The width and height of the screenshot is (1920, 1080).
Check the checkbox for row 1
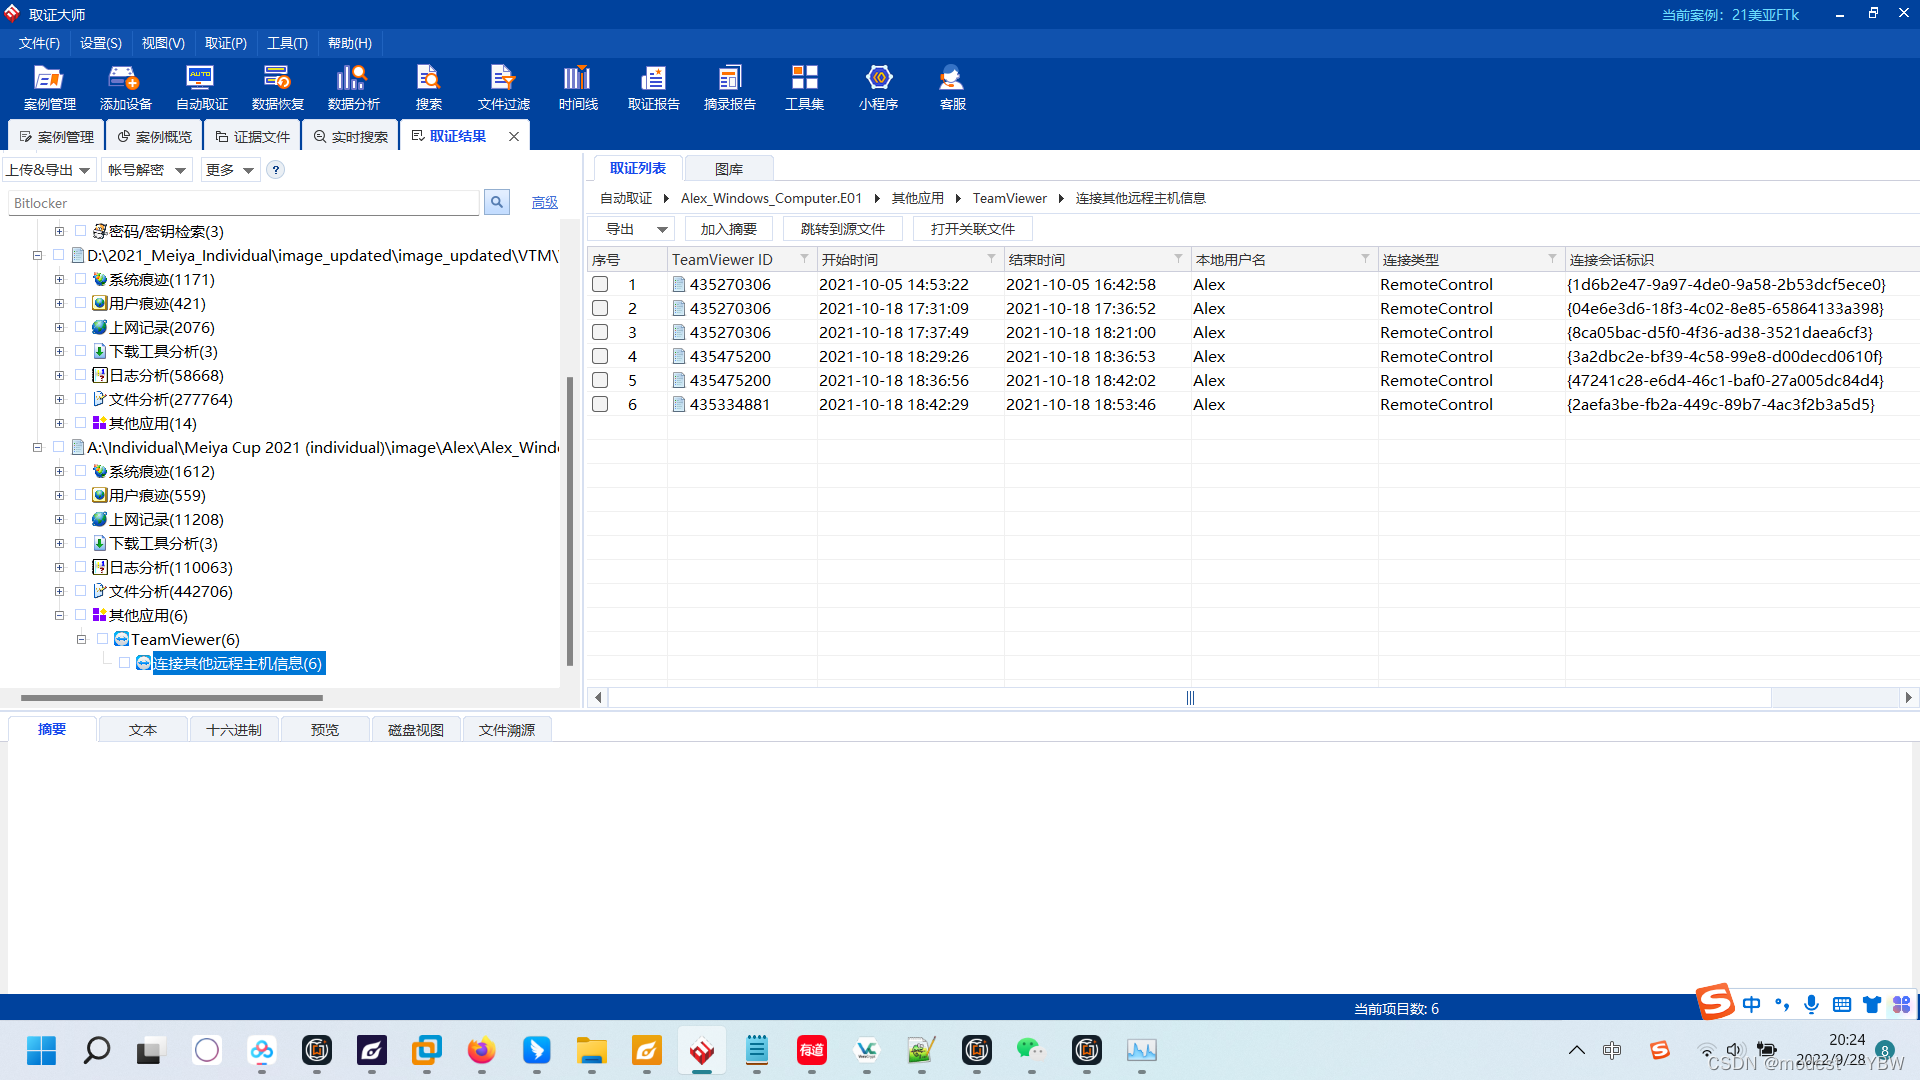click(600, 285)
